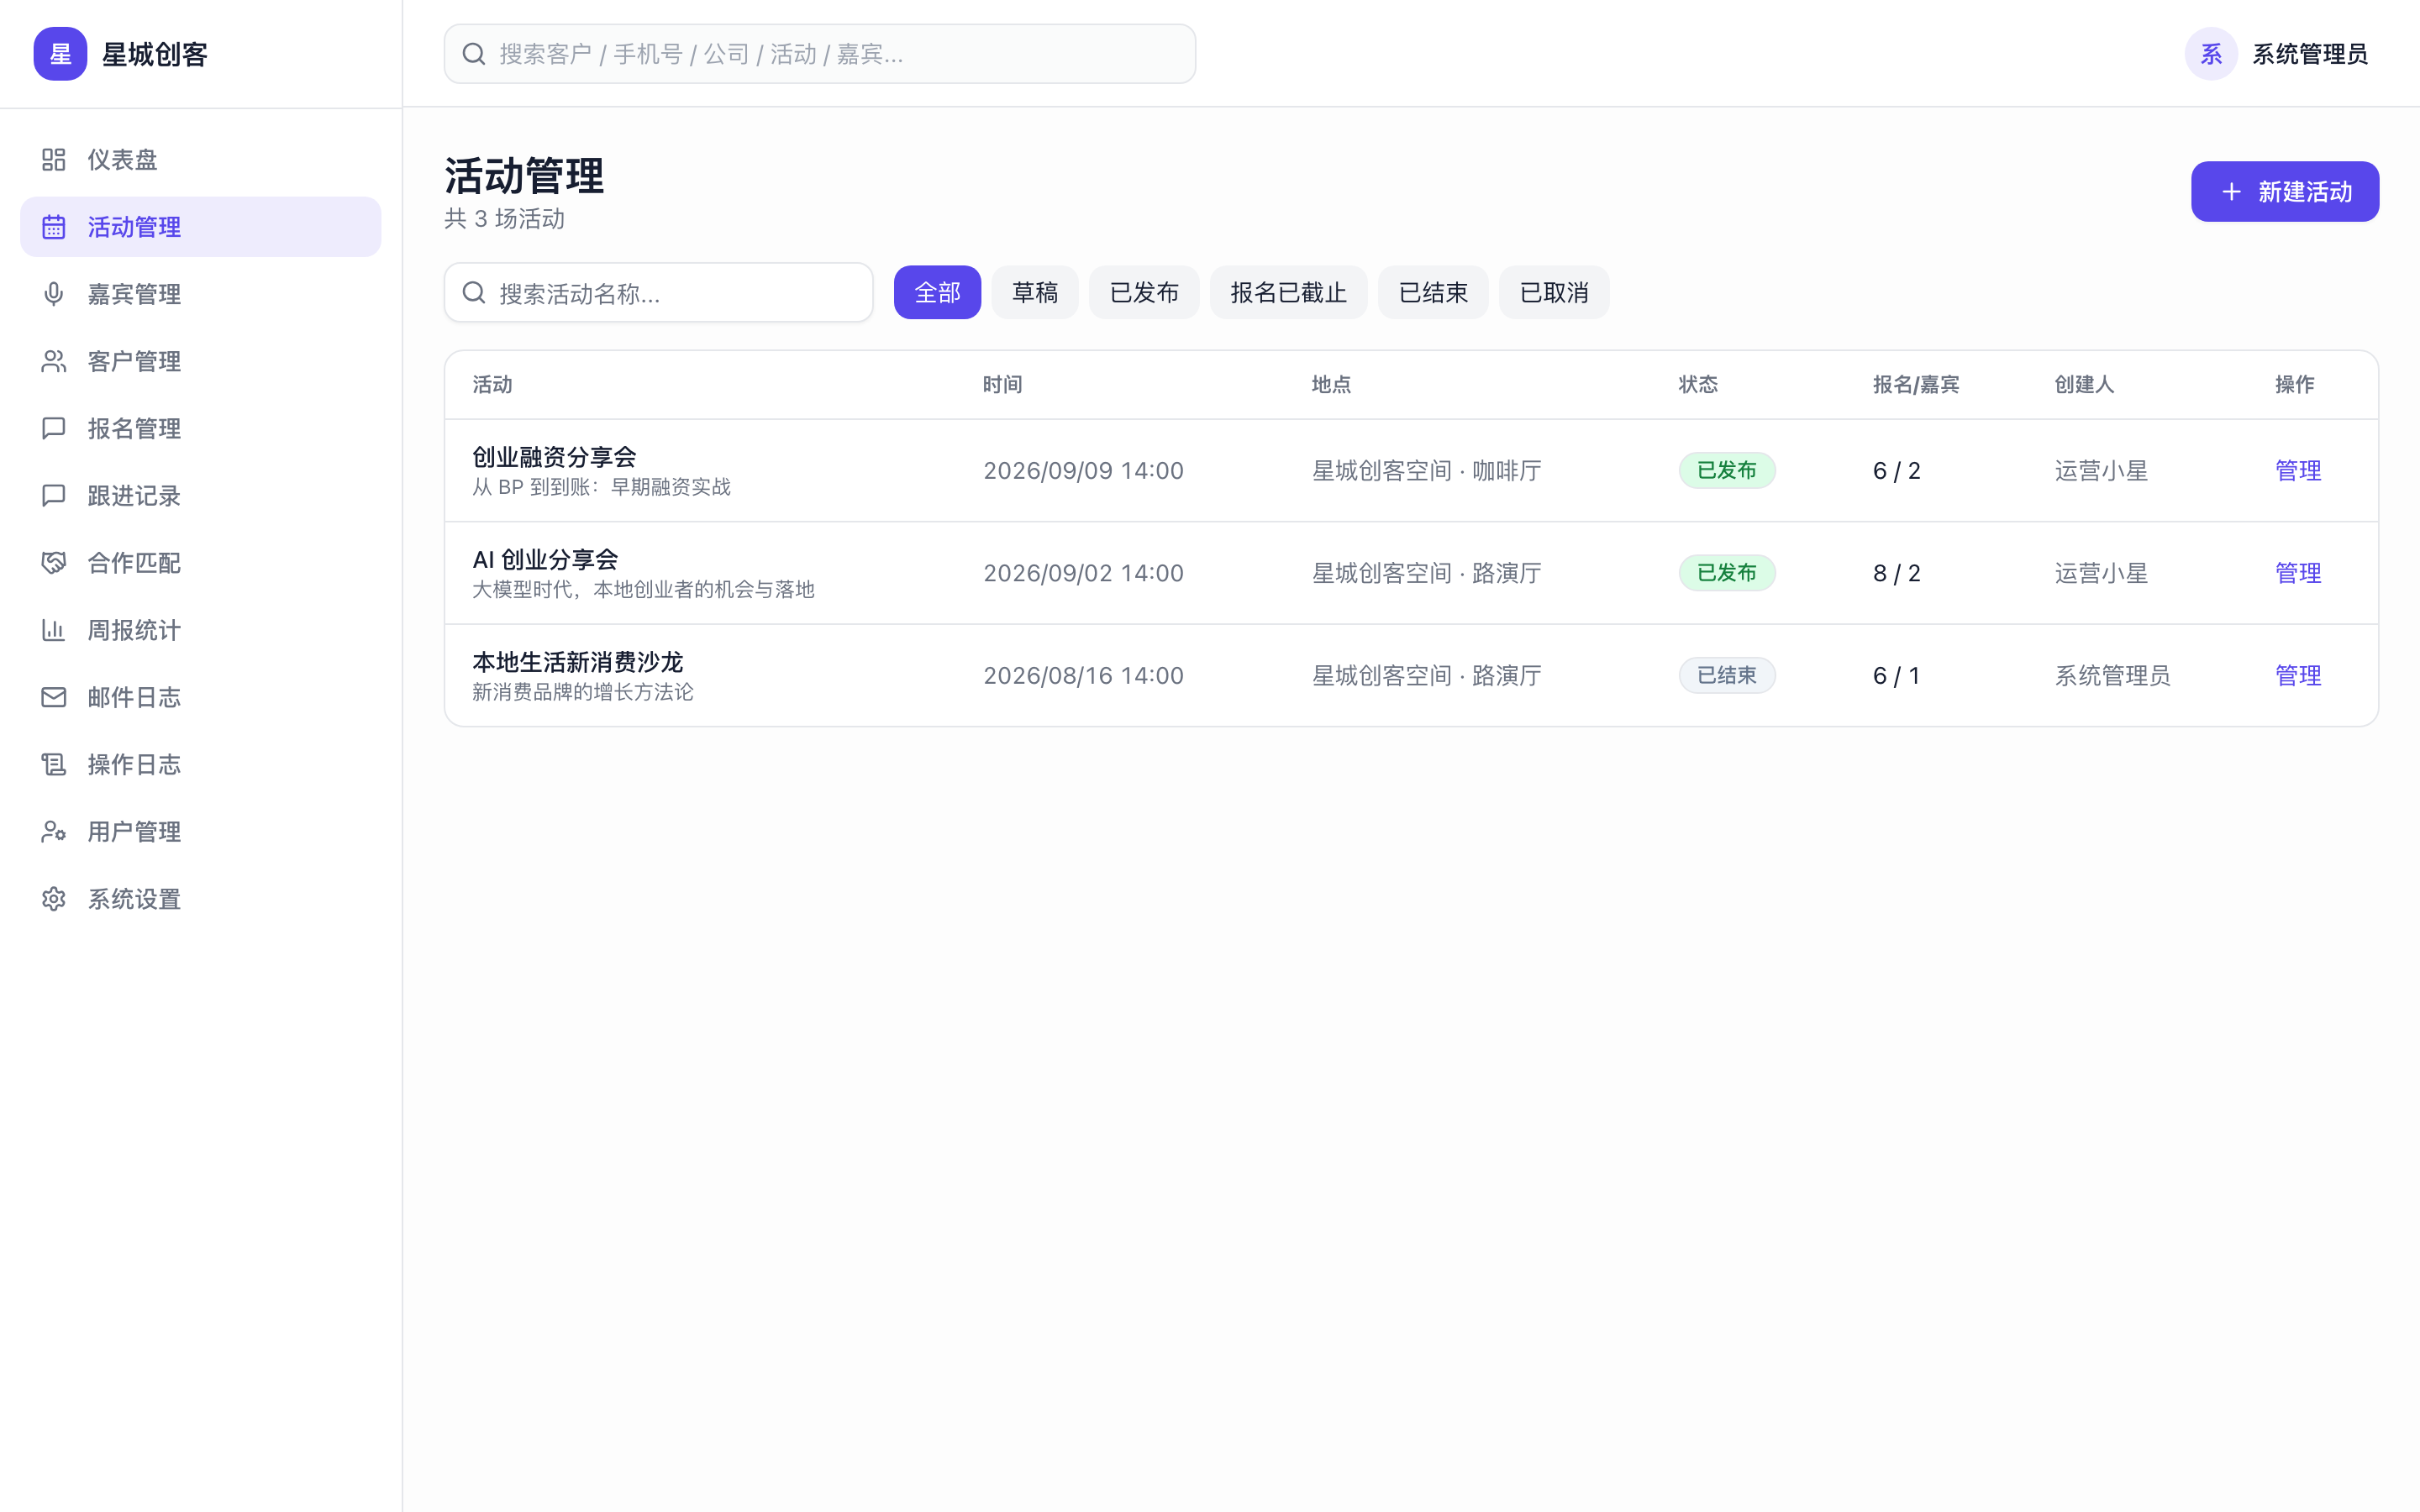The height and width of the screenshot is (1512, 2420).
Task: Open 合作匹配 page
Action: (x=200, y=563)
